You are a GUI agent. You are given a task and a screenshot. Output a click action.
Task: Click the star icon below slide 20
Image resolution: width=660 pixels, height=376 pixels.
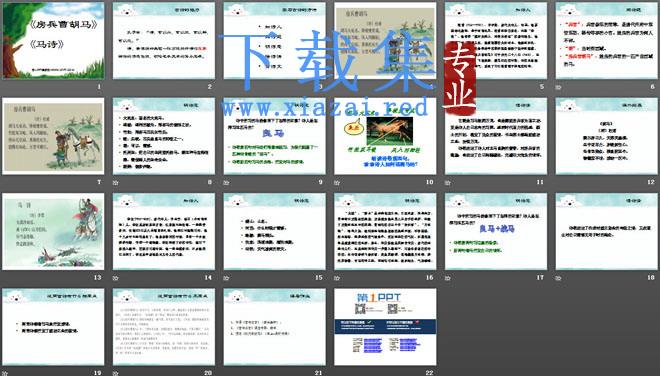point(115,373)
